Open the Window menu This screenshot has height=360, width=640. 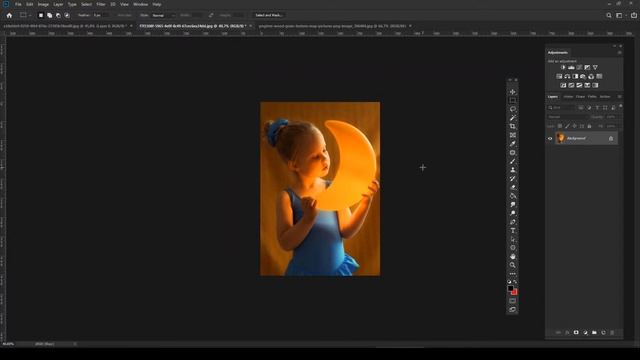pyautogui.click(x=140, y=4)
